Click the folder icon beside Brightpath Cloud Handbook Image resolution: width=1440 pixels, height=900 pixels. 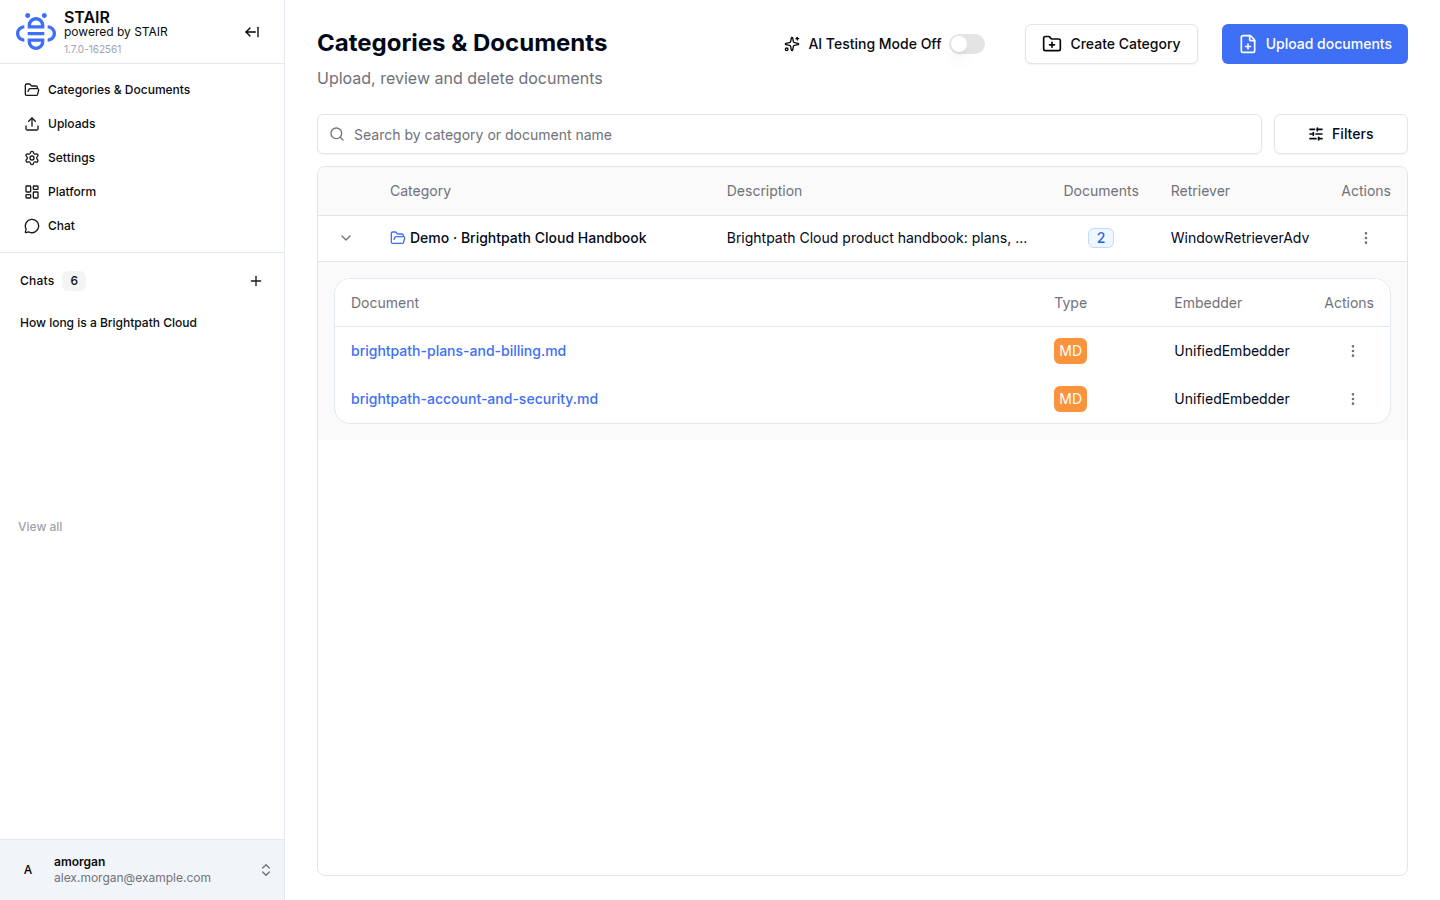coord(398,238)
